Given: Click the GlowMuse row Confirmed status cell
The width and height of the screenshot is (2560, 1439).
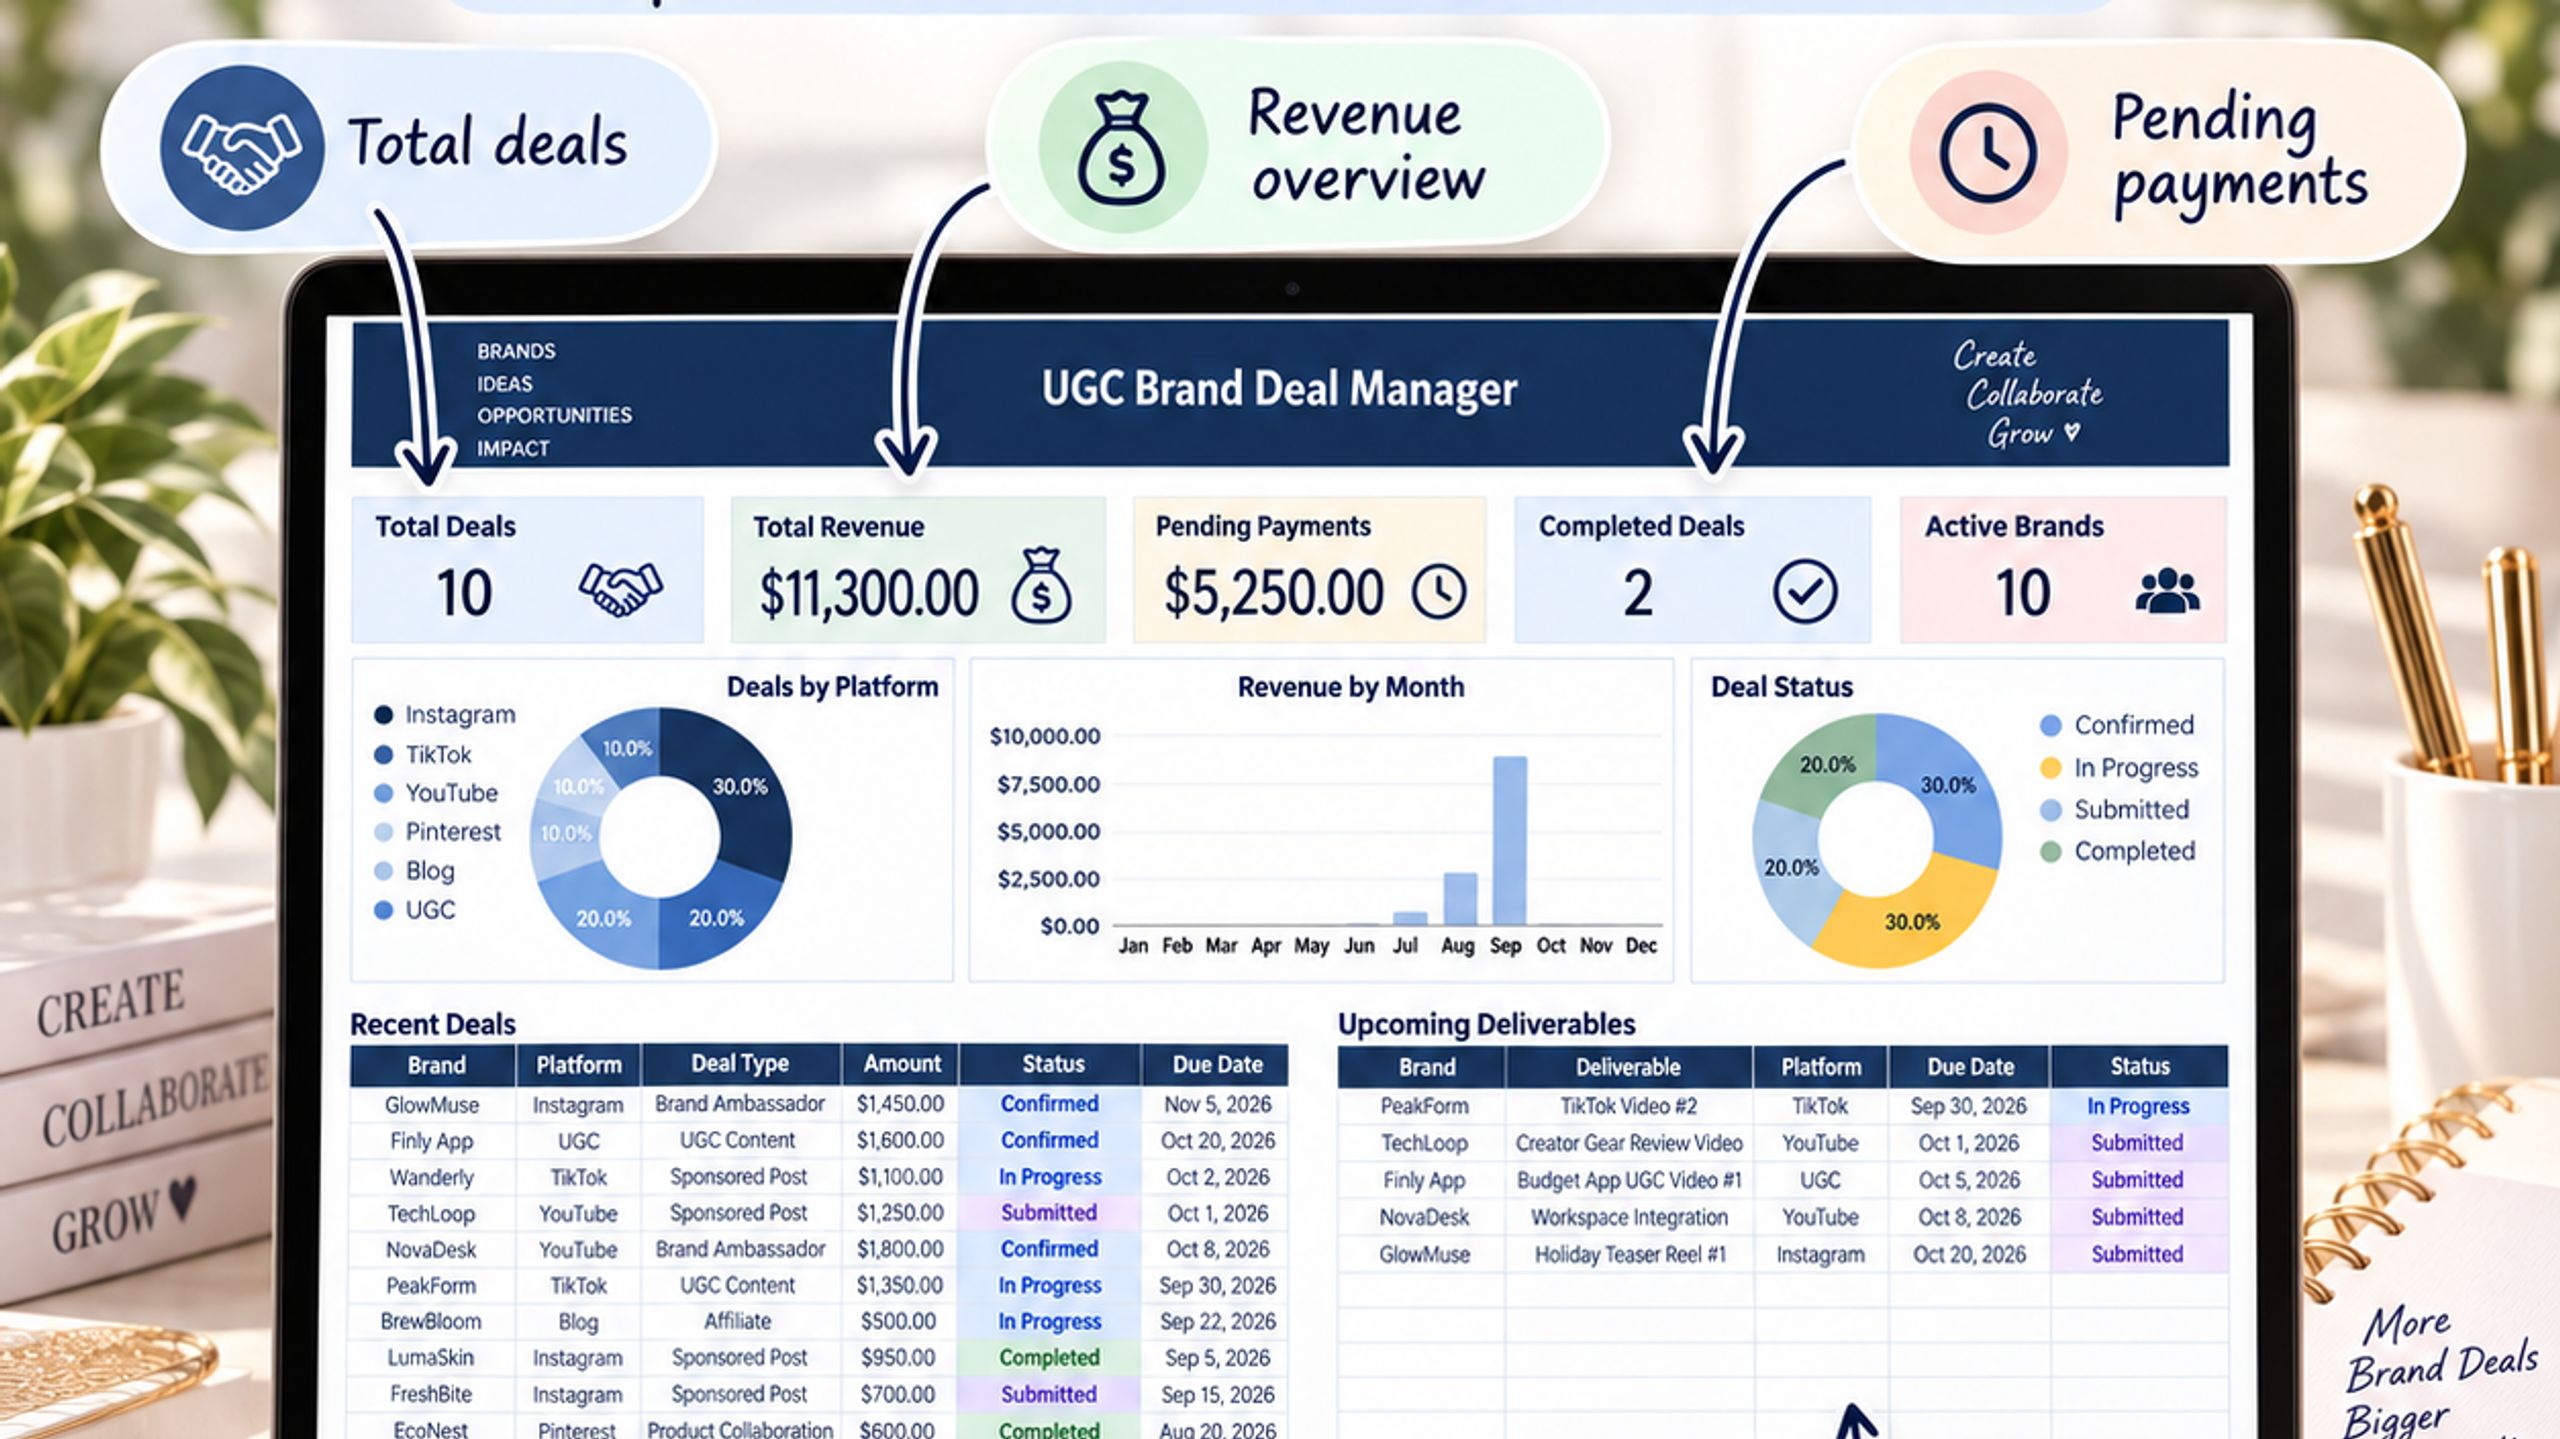Looking at the screenshot, I should pos(1050,1104).
